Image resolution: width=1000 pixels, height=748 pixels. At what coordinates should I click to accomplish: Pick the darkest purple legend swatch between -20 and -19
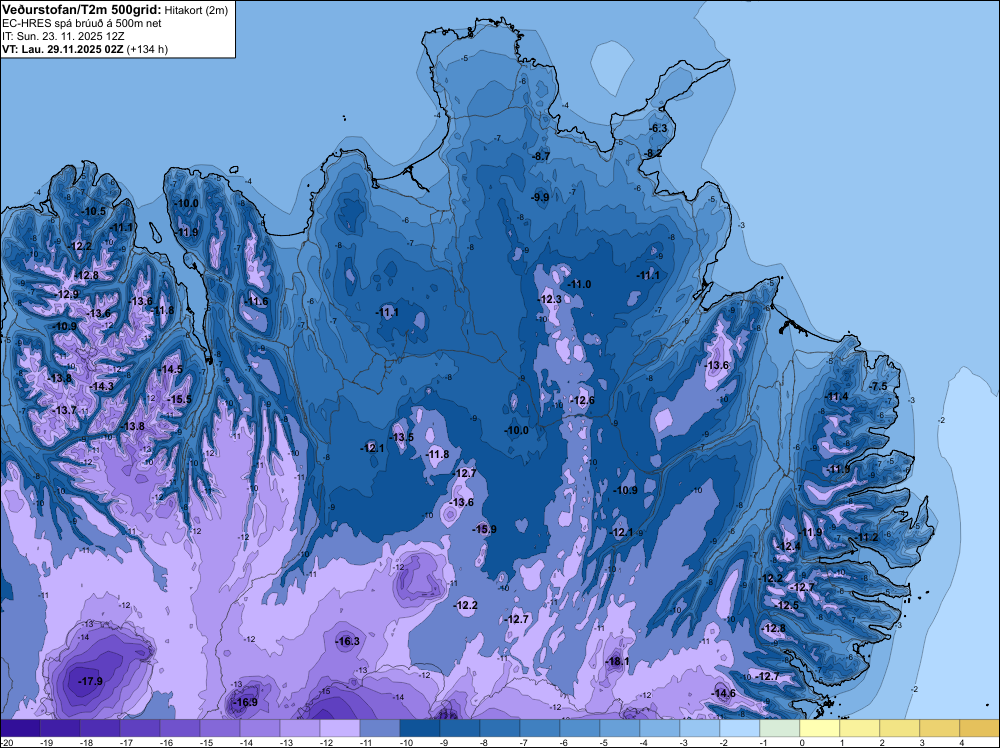[20, 728]
